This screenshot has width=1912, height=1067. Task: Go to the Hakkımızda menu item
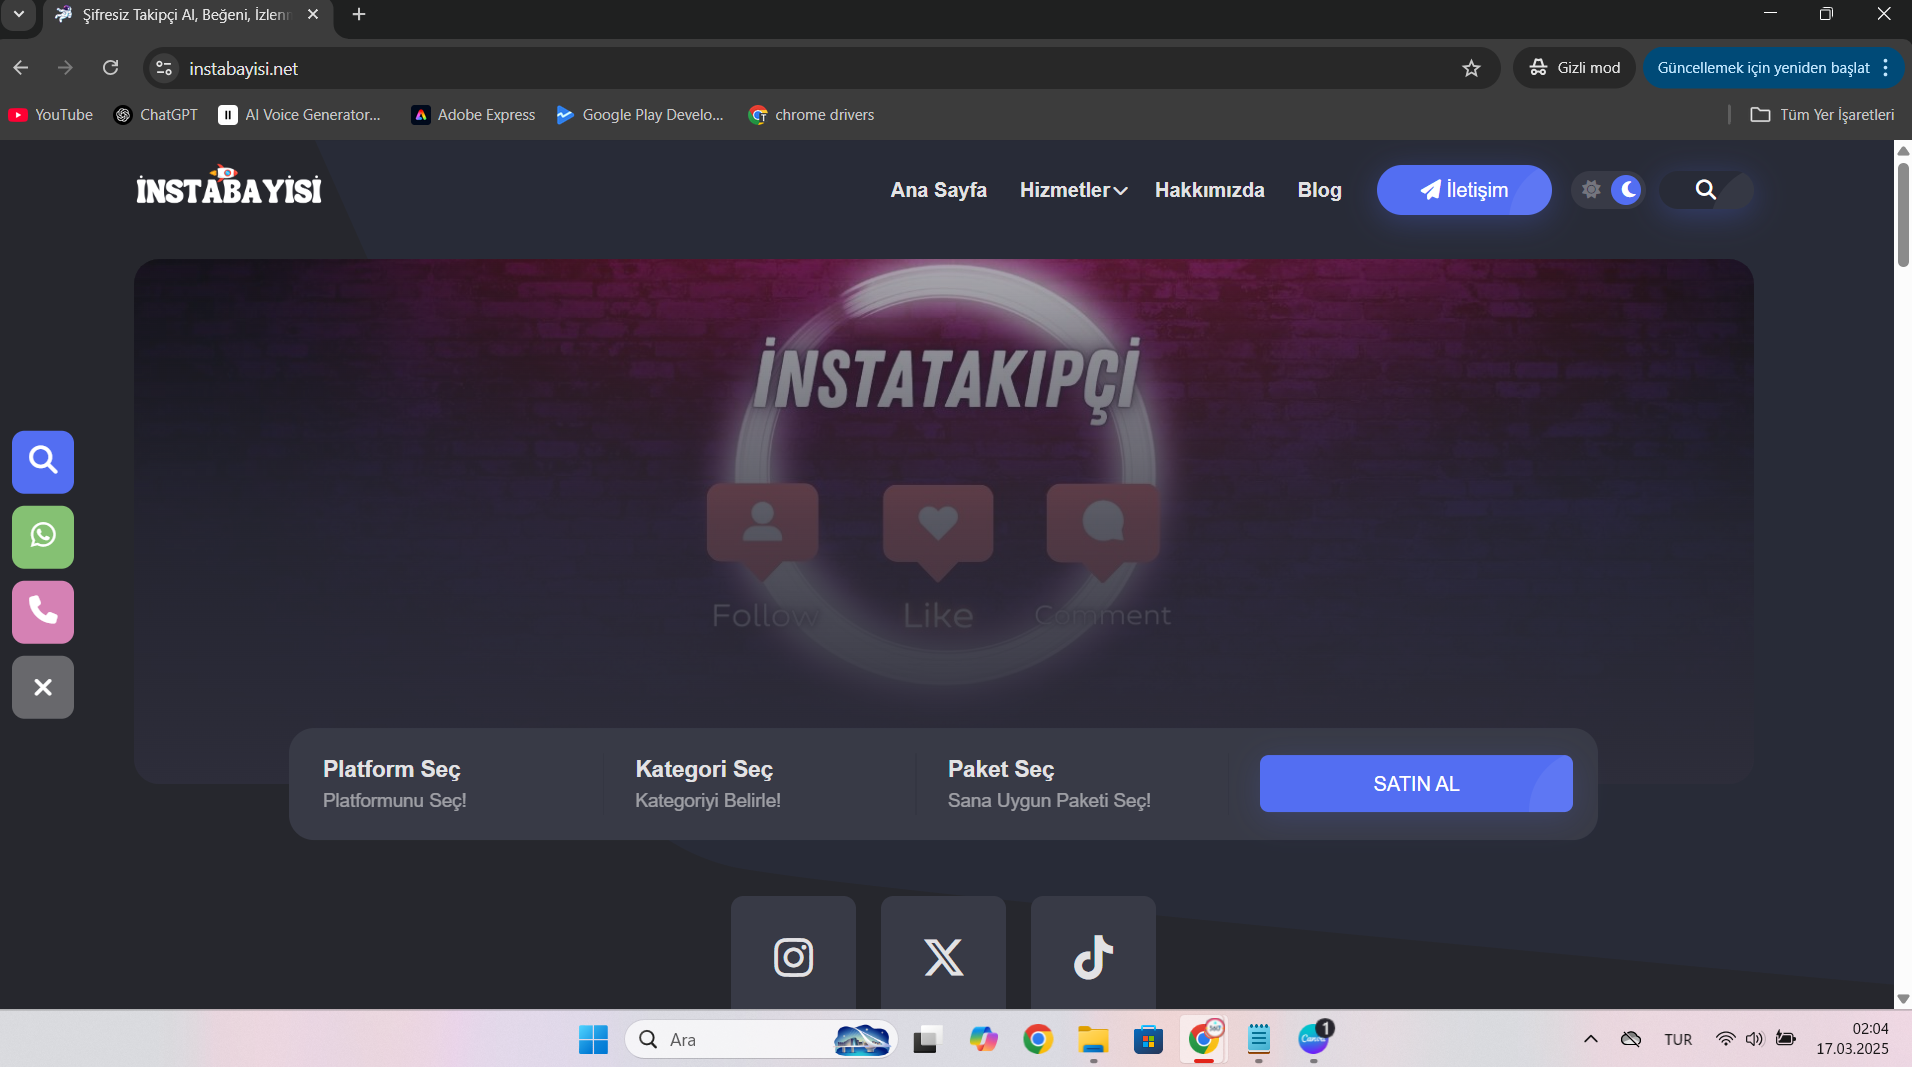click(1209, 190)
